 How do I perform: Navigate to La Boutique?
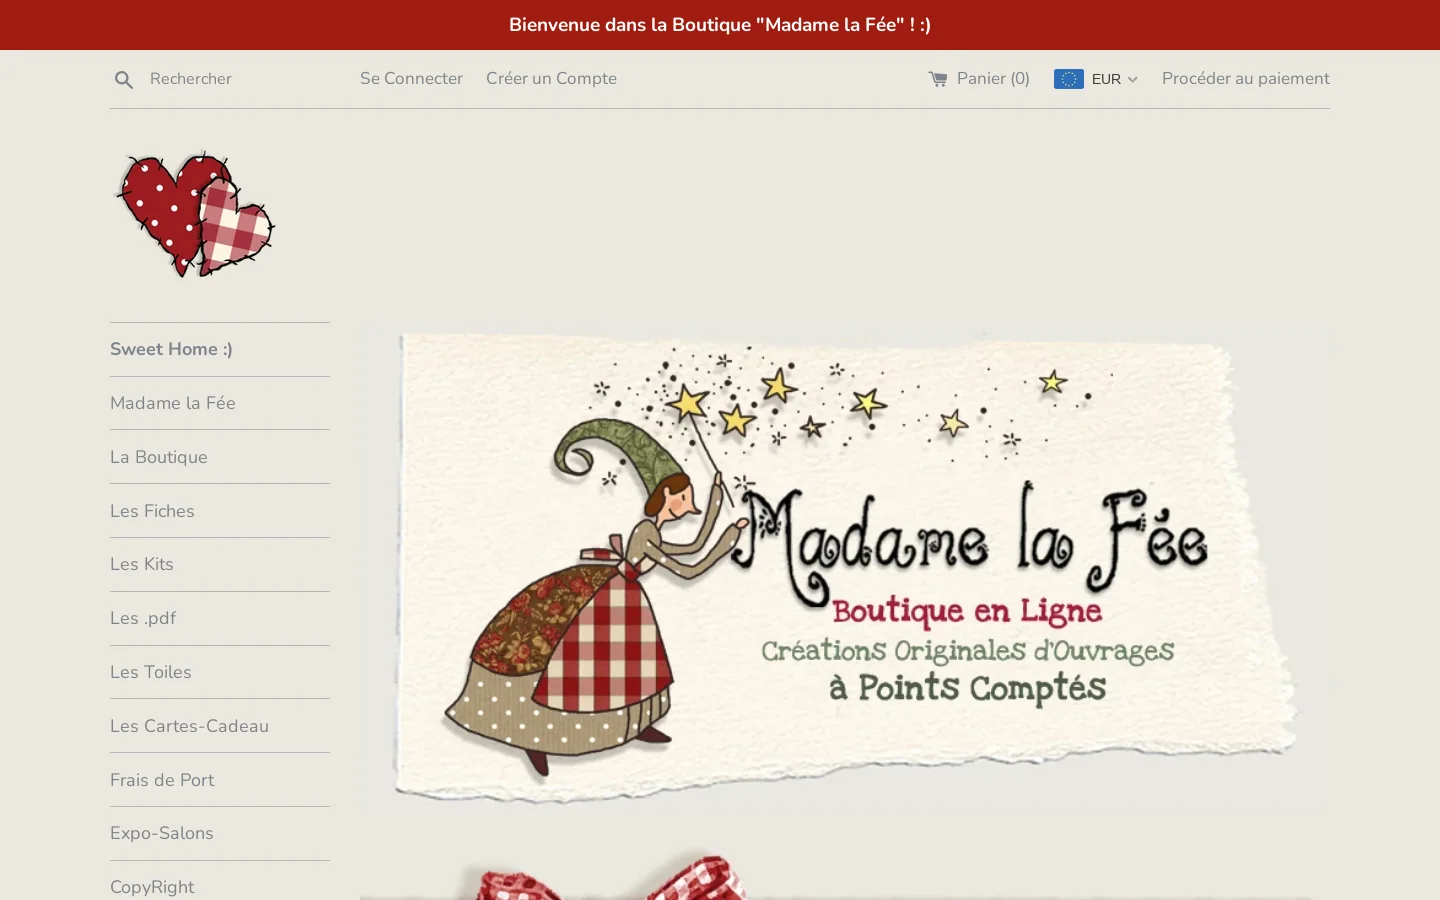tap(159, 457)
